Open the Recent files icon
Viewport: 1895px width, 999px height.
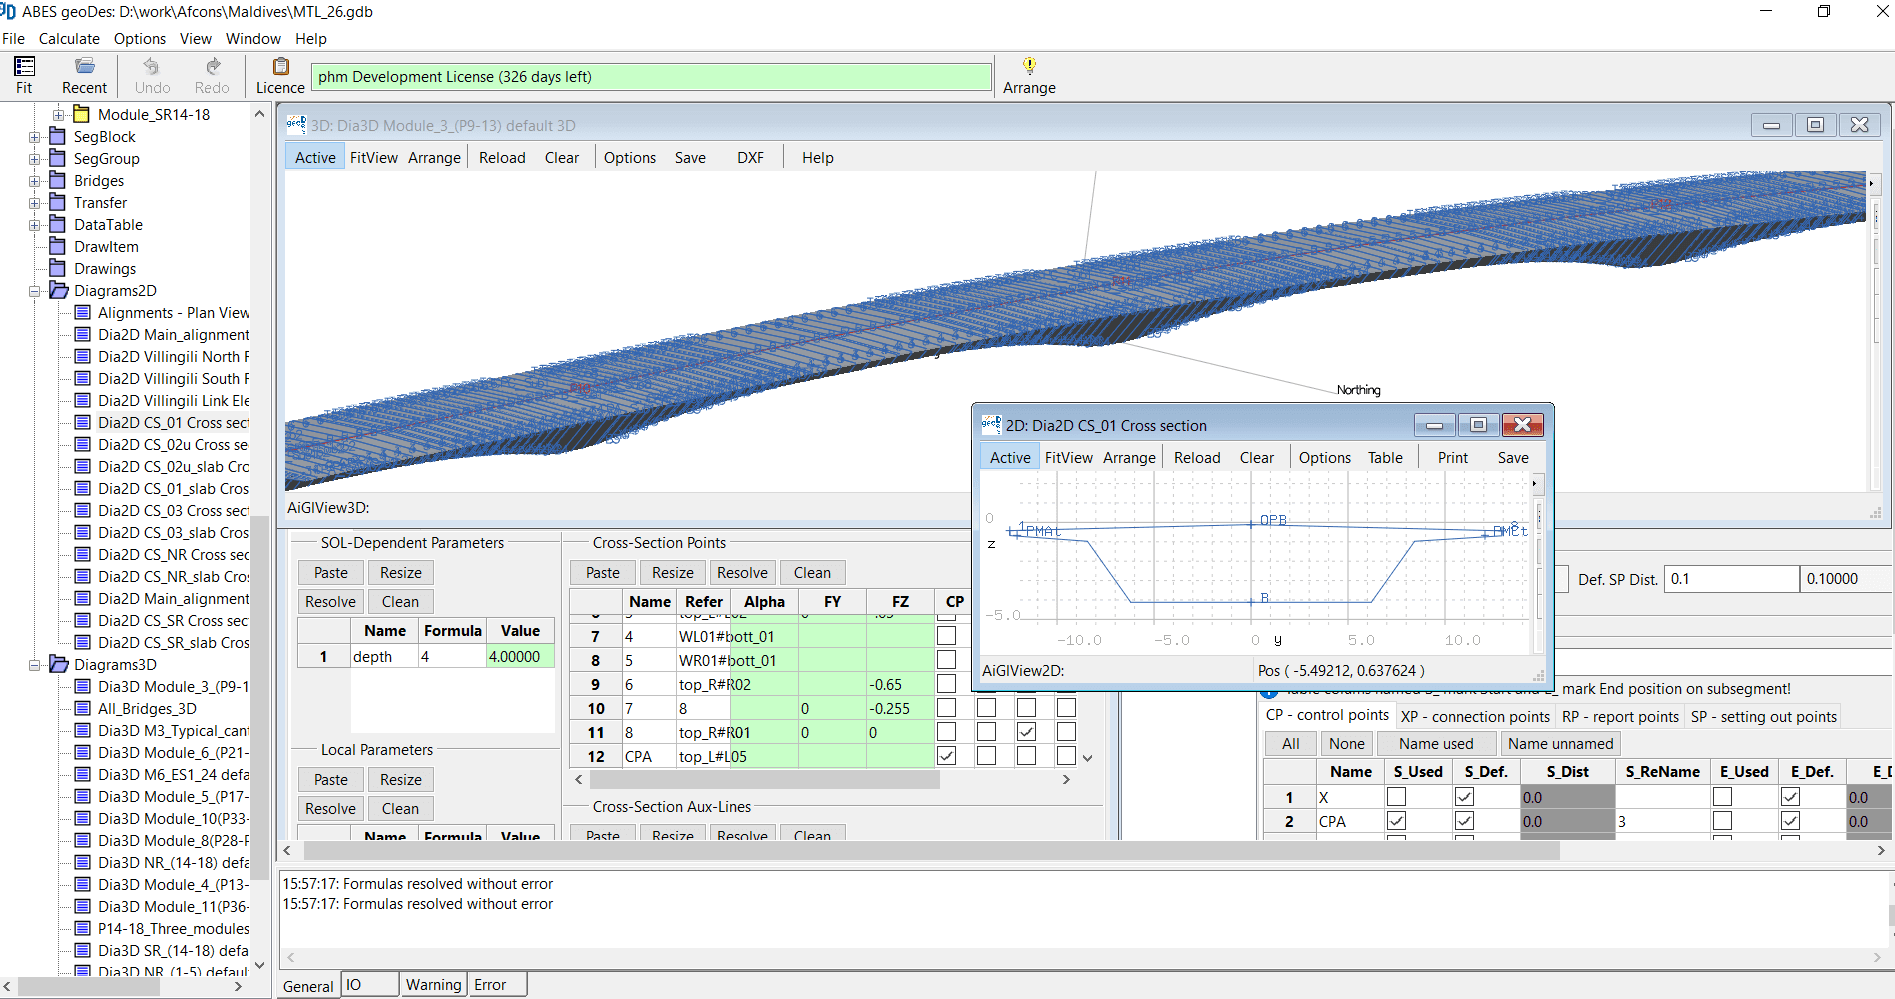(84, 67)
